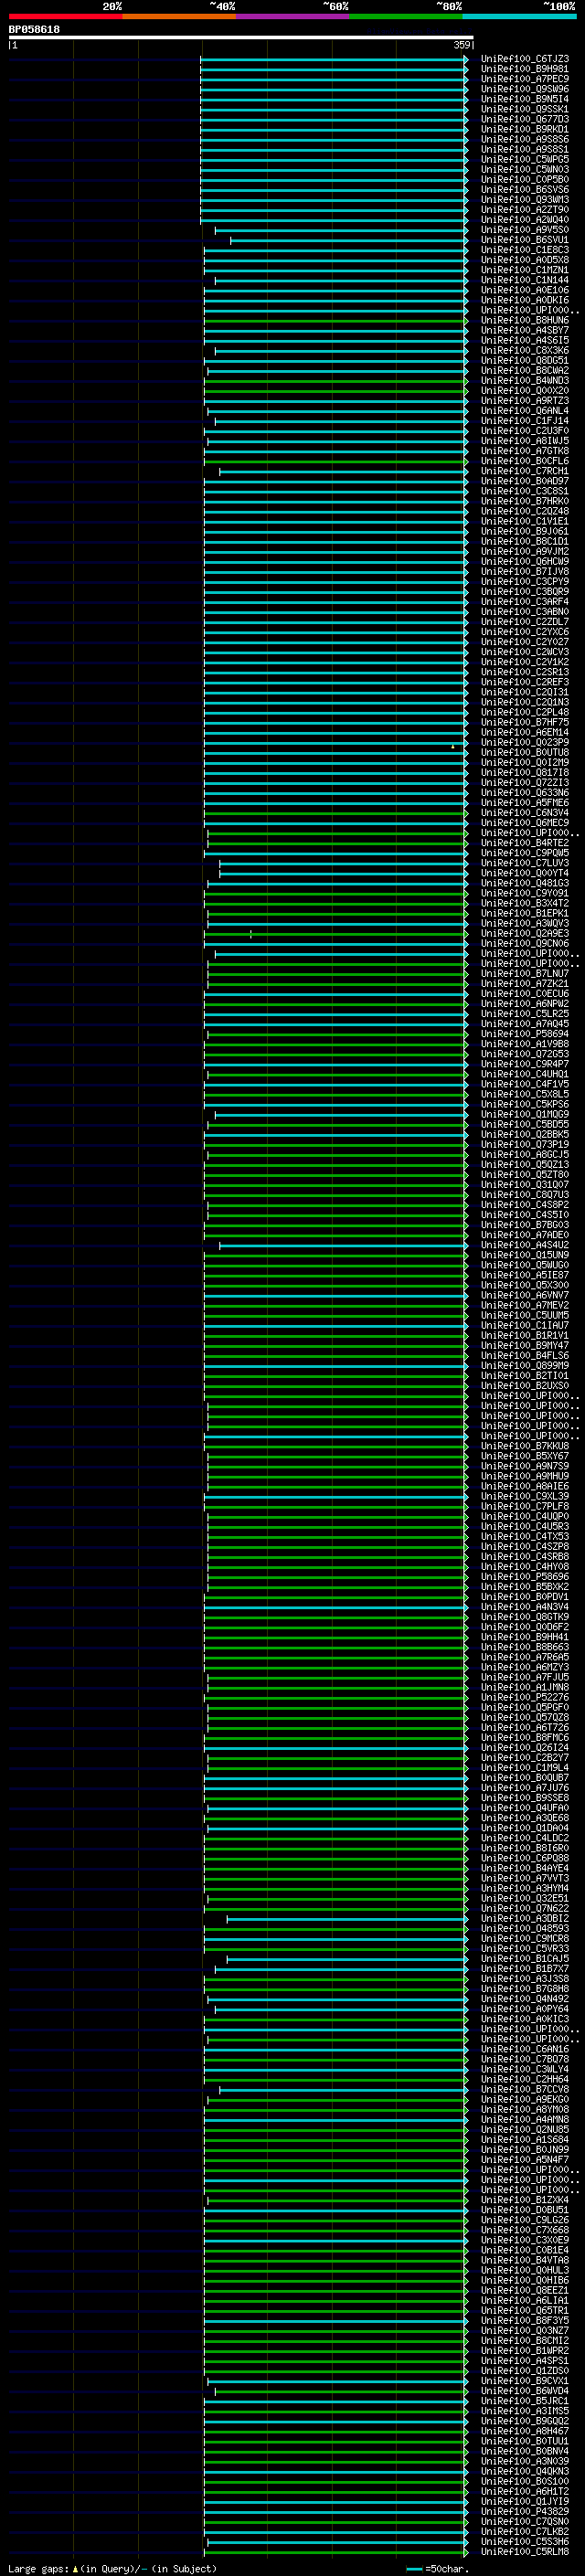Open hit UniRef100_A5N4F7
This screenshot has width=585, height=2576.
[x=525, y=2159]
